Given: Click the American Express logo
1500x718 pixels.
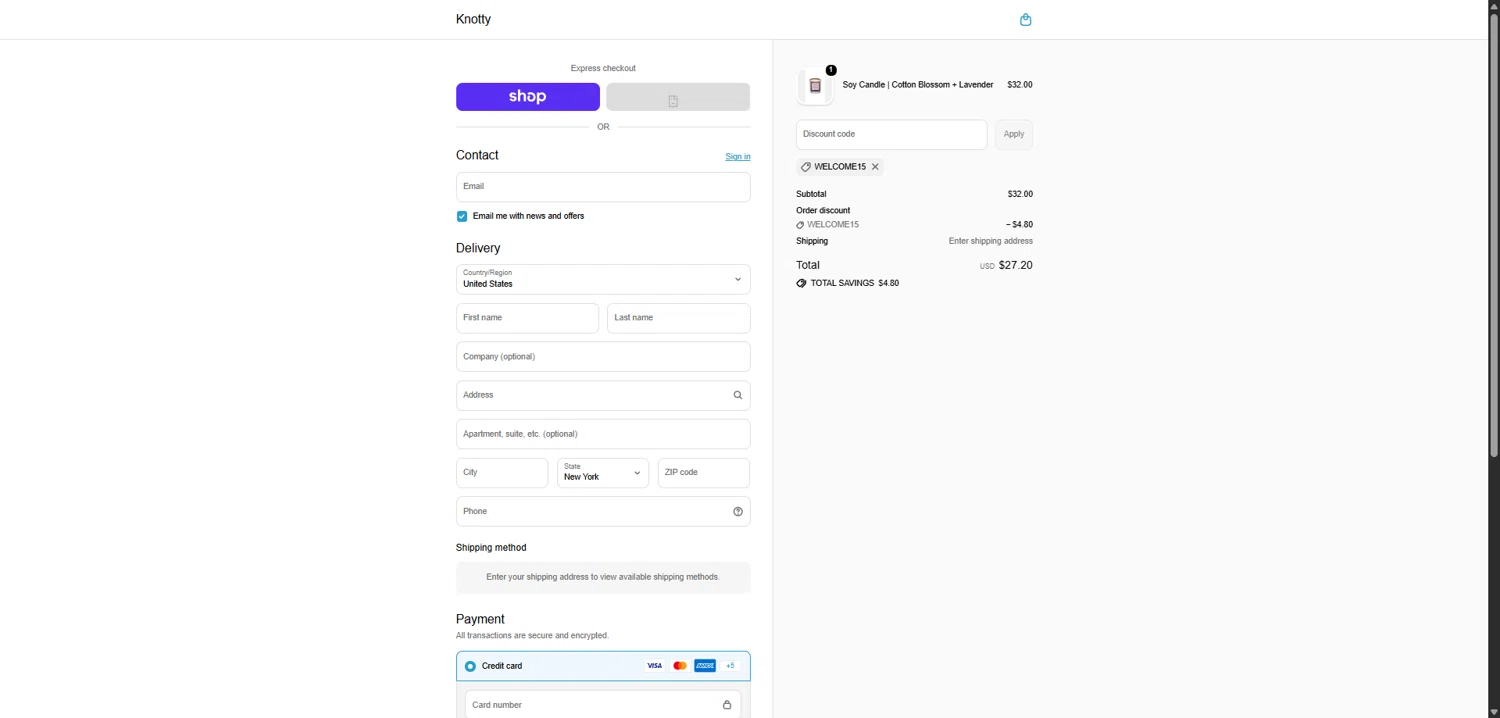Looking at the screenshot, I should coord(705,666).
